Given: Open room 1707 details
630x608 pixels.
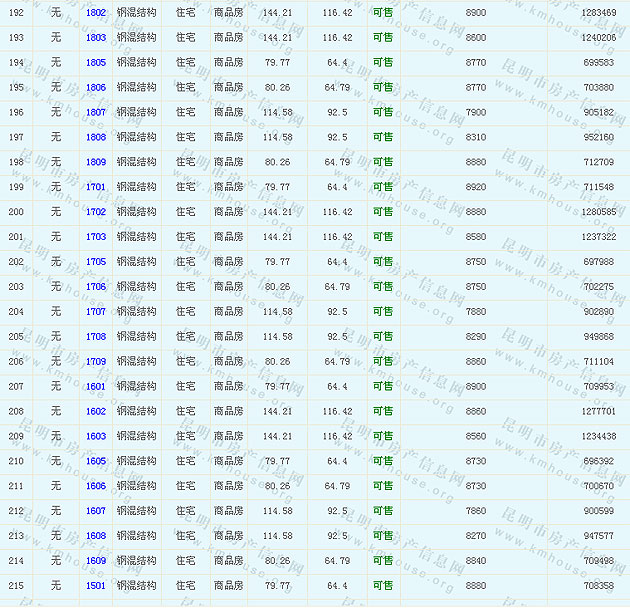Looking at the screenshot, I should click(96, 311).
